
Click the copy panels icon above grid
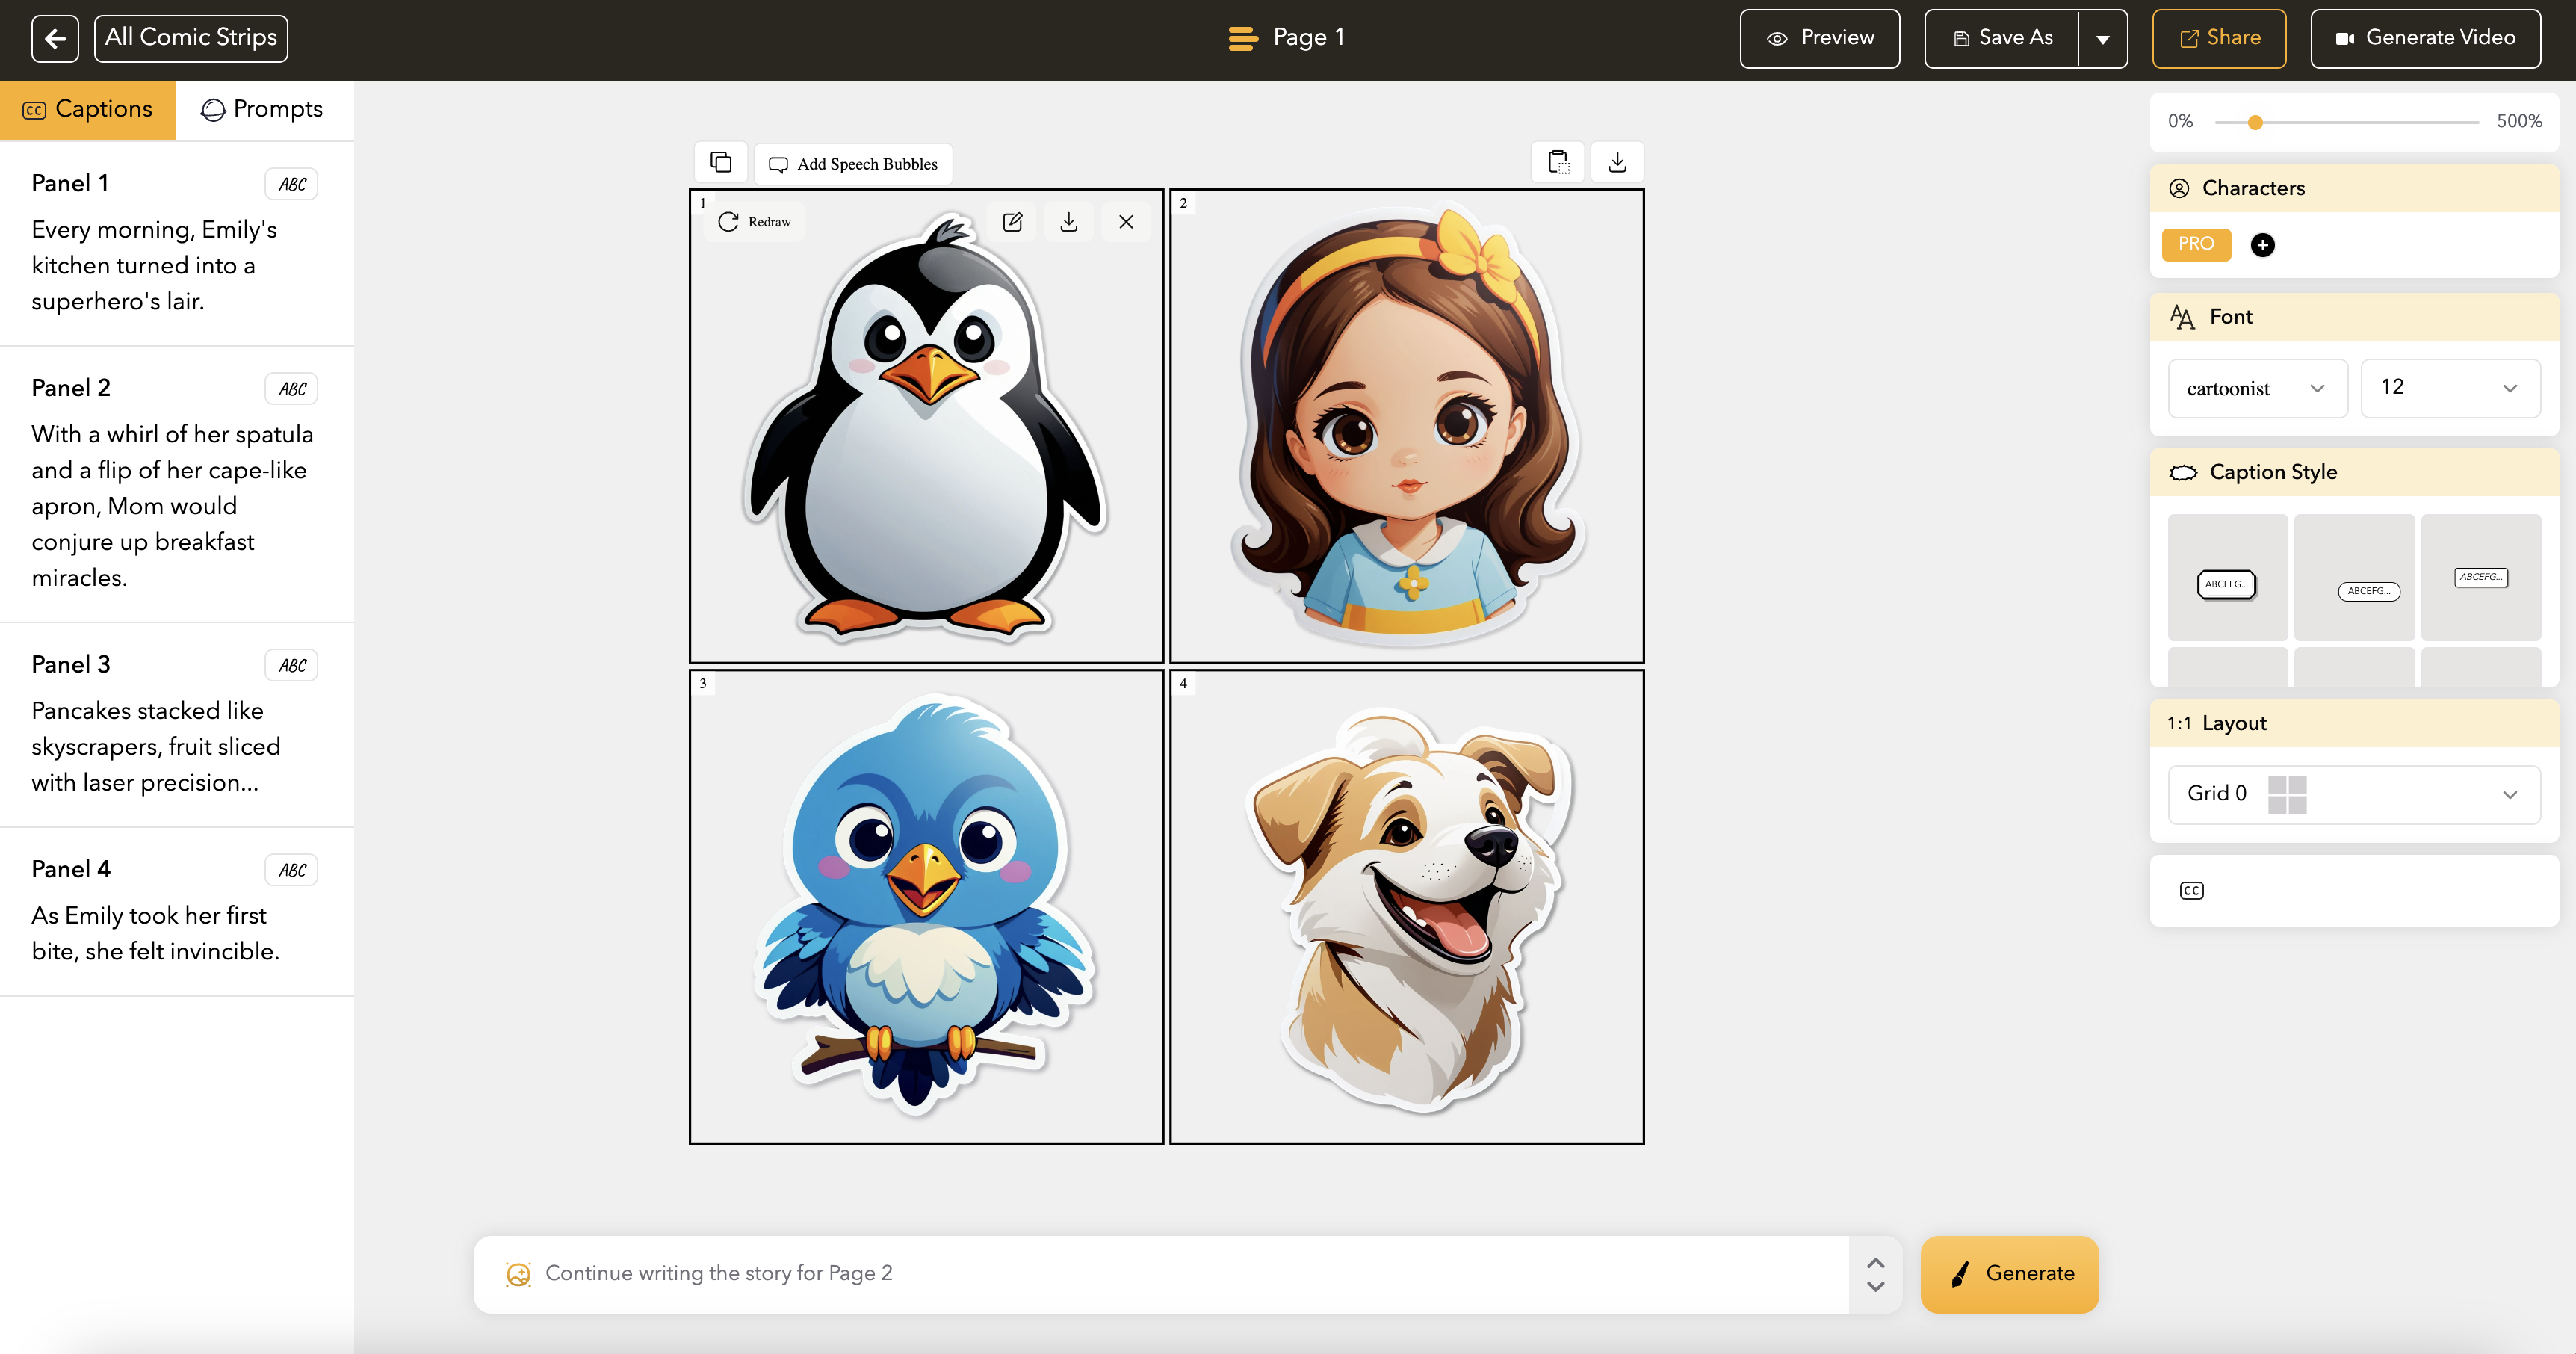(x=721, y=162)
